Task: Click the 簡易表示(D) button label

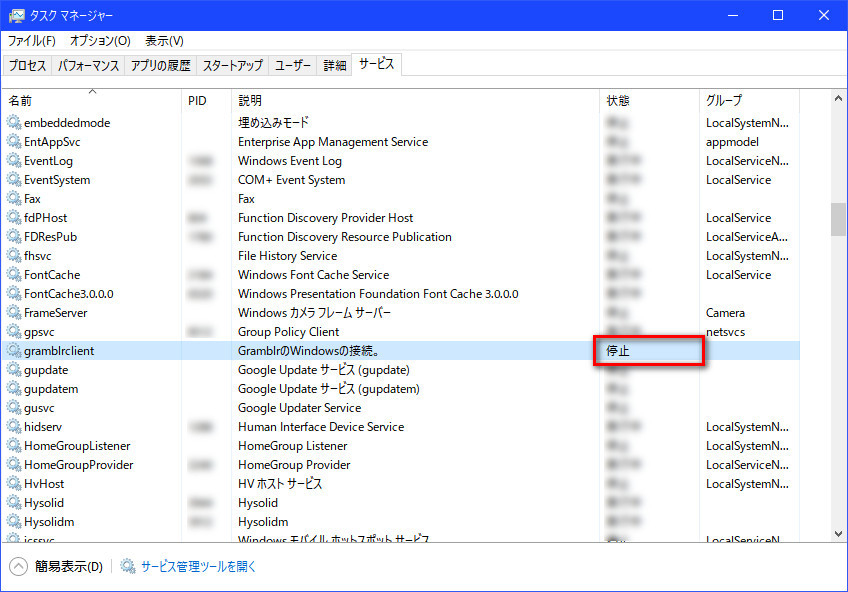Action: click(x=68, y=566)
